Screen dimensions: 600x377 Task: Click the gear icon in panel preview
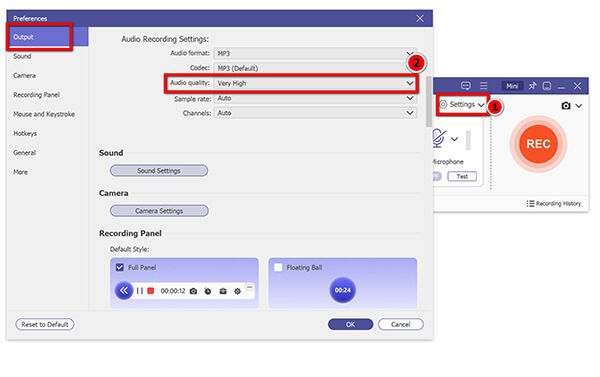click(237, 291)
